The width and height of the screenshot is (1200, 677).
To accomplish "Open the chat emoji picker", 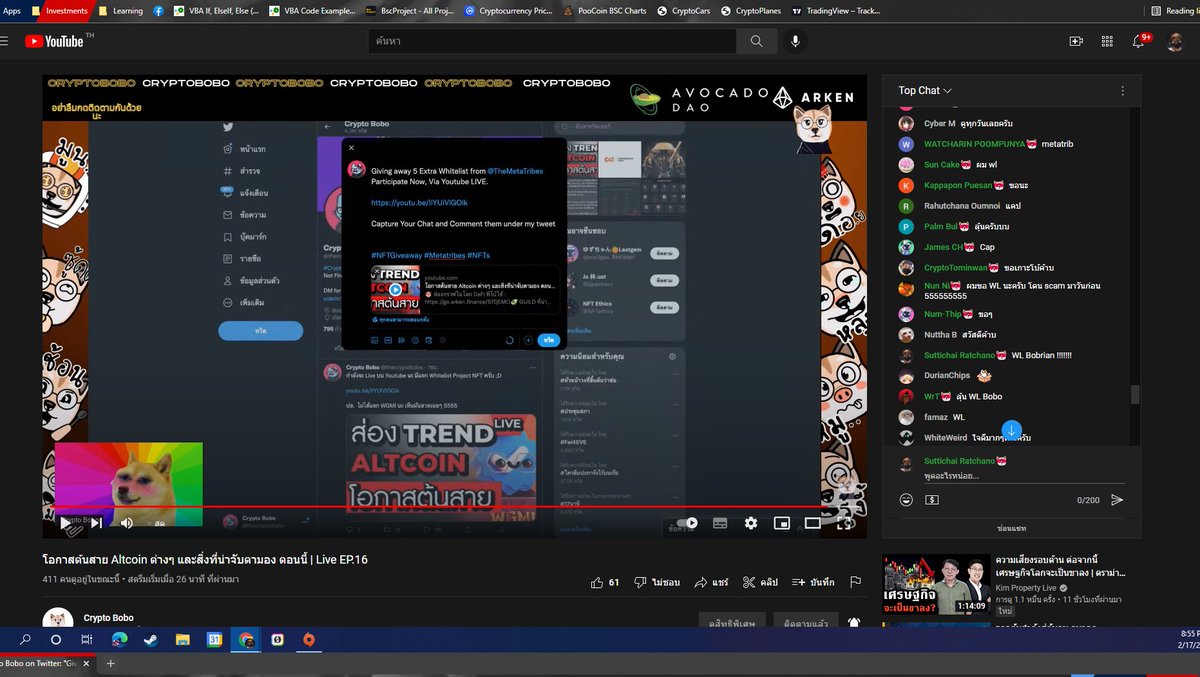I will pyautogui.click(x=906, y=500).
